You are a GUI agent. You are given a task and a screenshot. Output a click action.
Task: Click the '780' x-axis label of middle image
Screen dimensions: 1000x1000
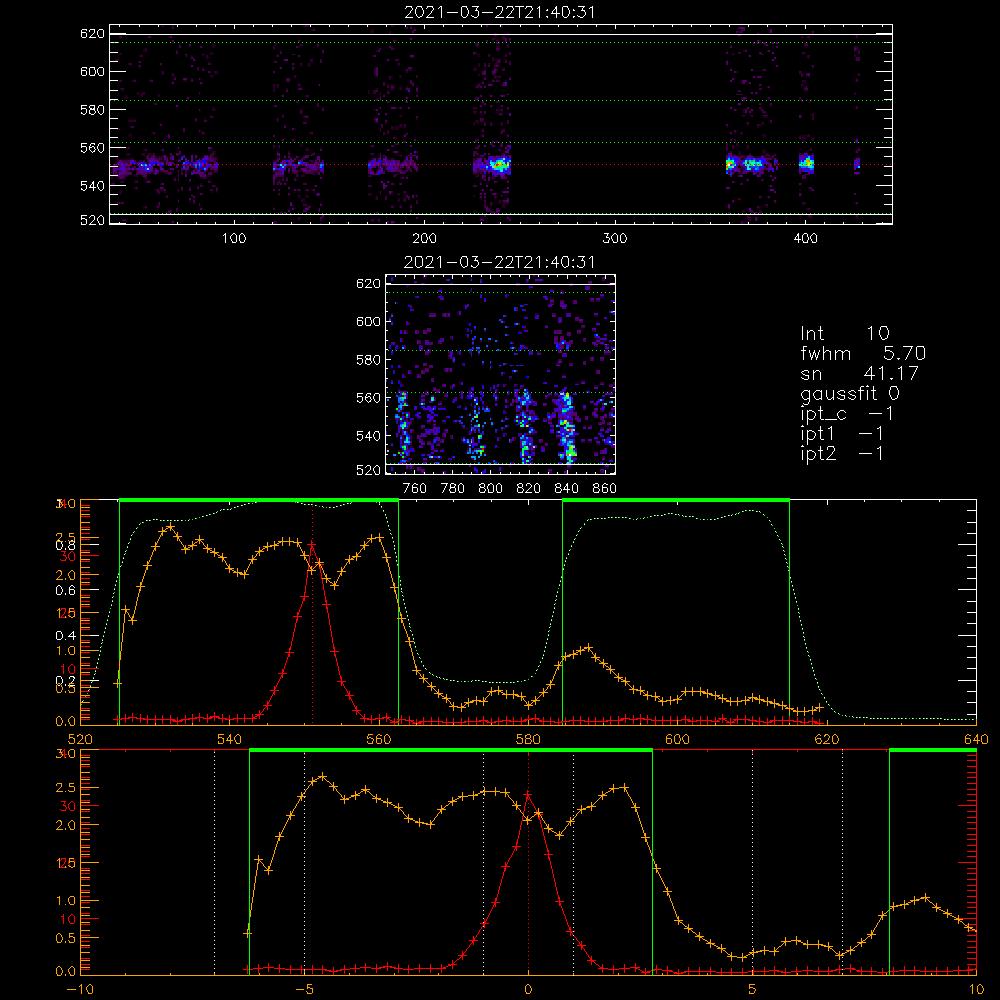(453, 489)
